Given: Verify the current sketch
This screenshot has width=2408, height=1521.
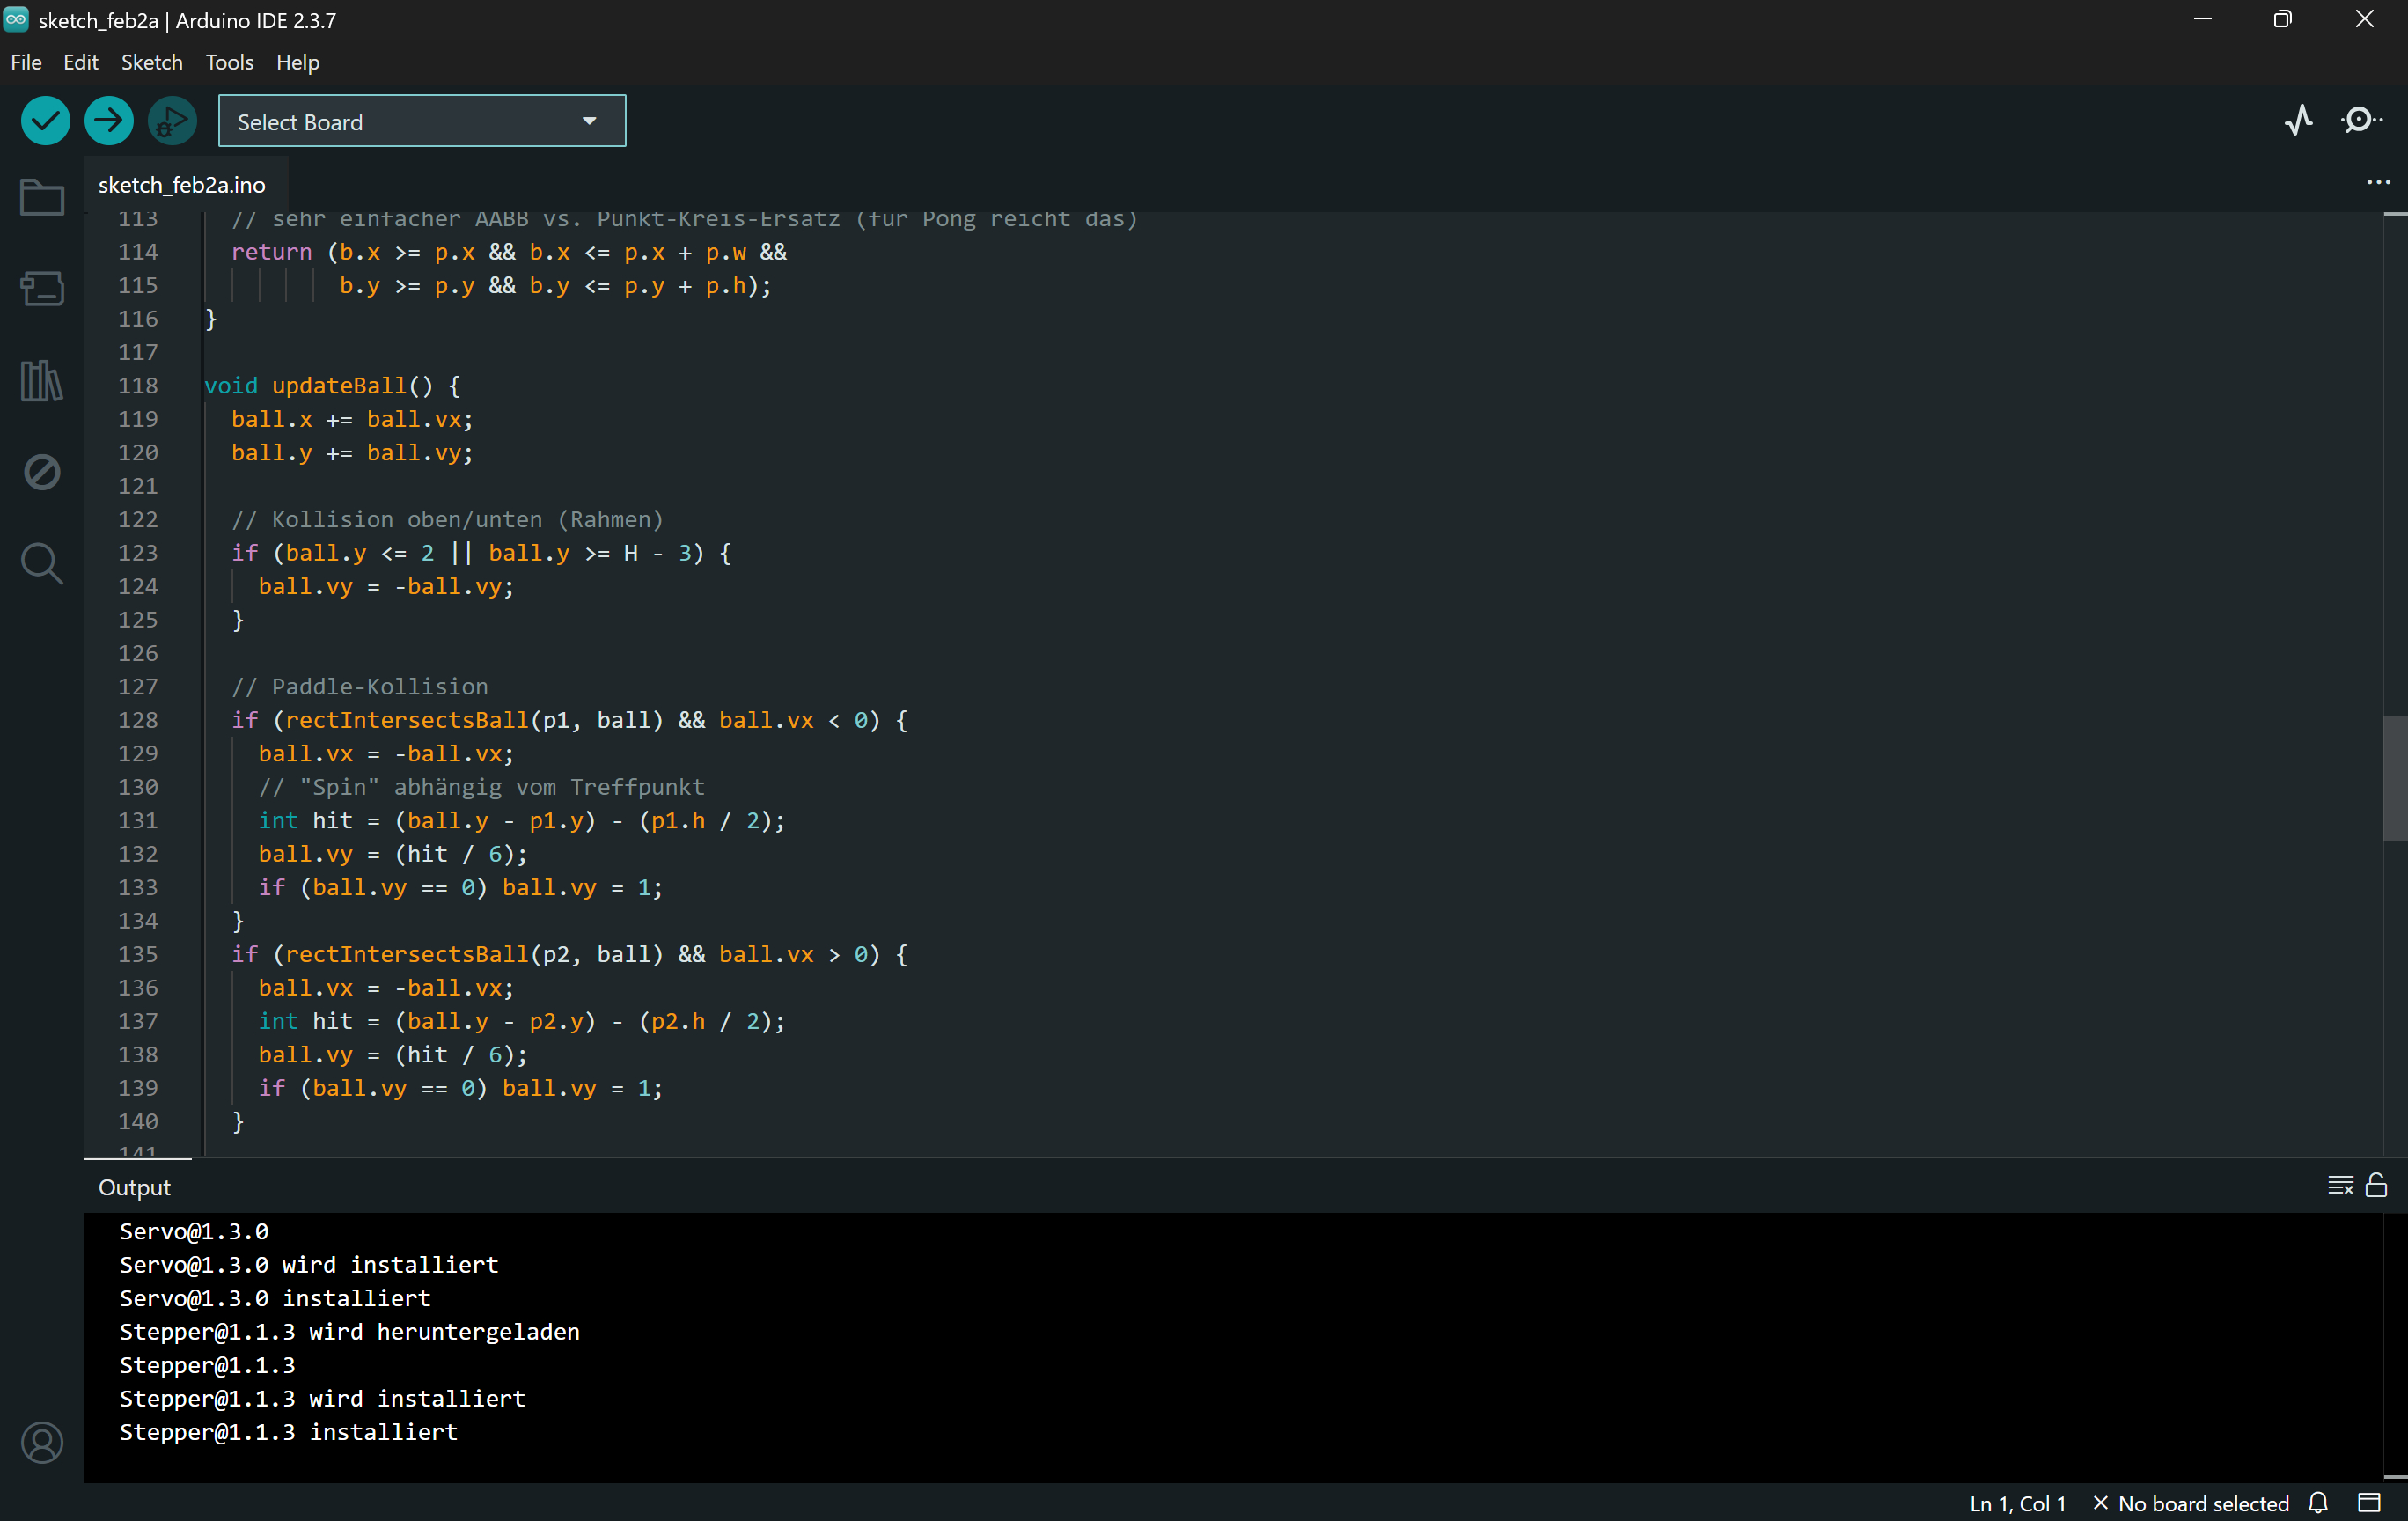Looking at the screenshot, I should coord(45,120).
